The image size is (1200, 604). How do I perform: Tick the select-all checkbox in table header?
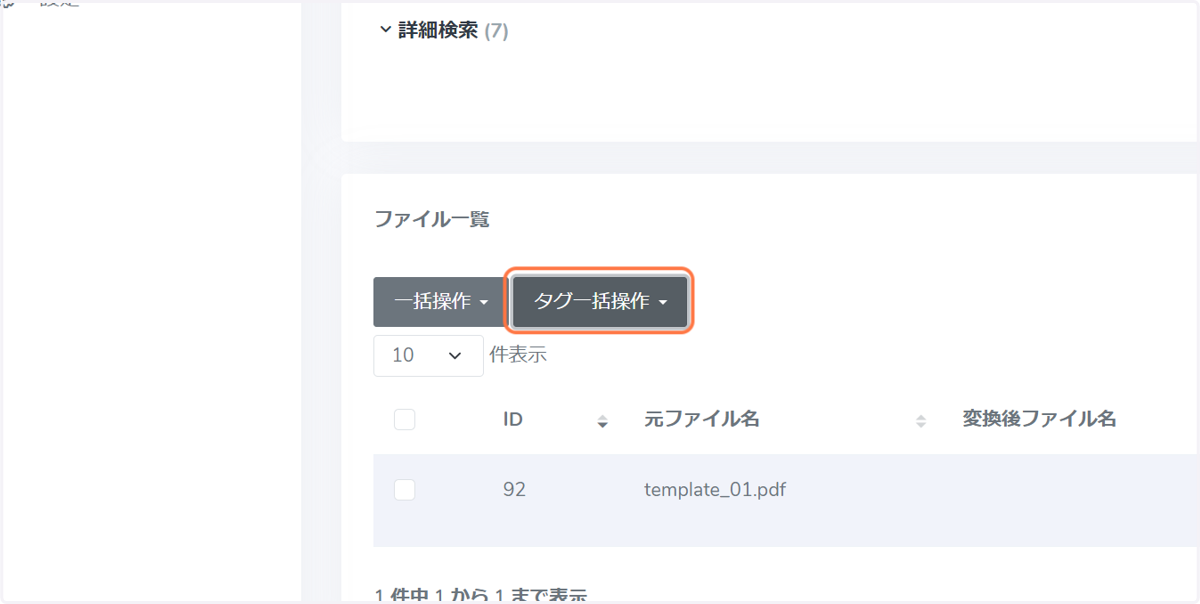click(x=404, y=420)
